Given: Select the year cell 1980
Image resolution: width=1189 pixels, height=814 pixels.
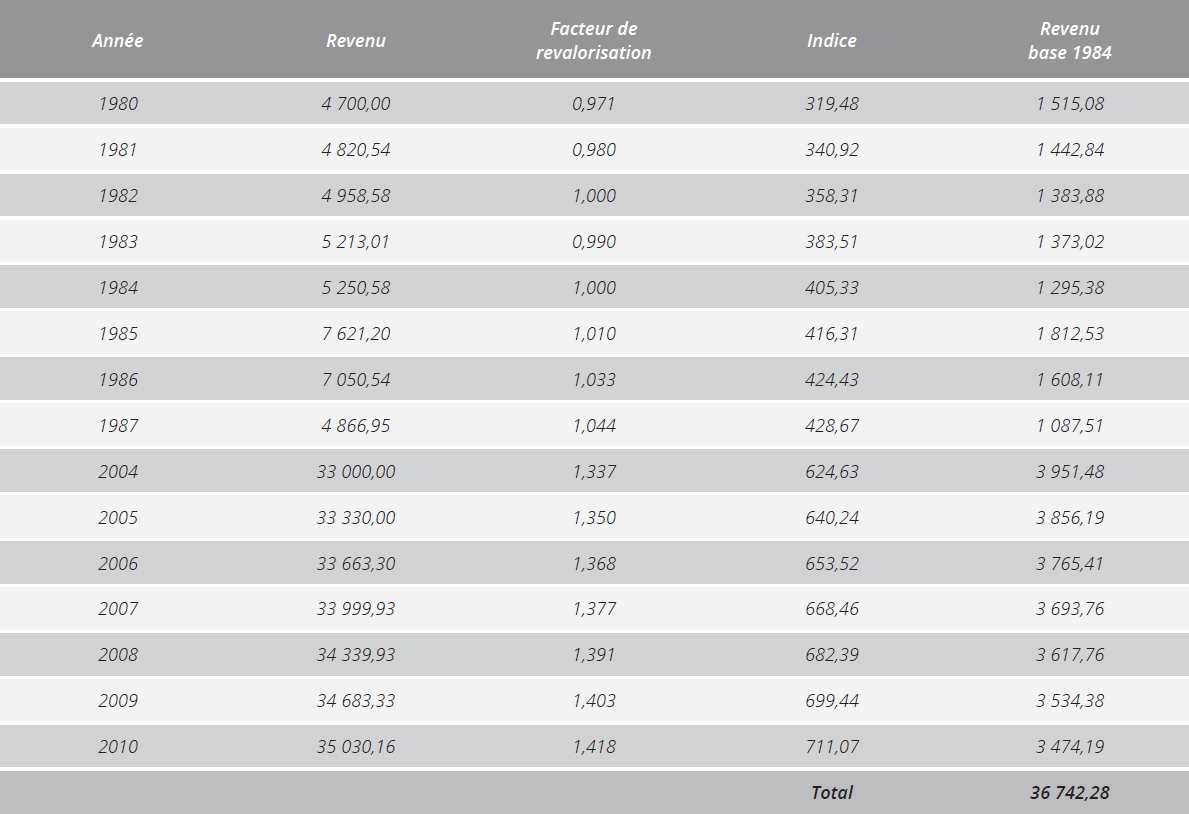Looking at the screenshot, I should click(x=118, y=103).
